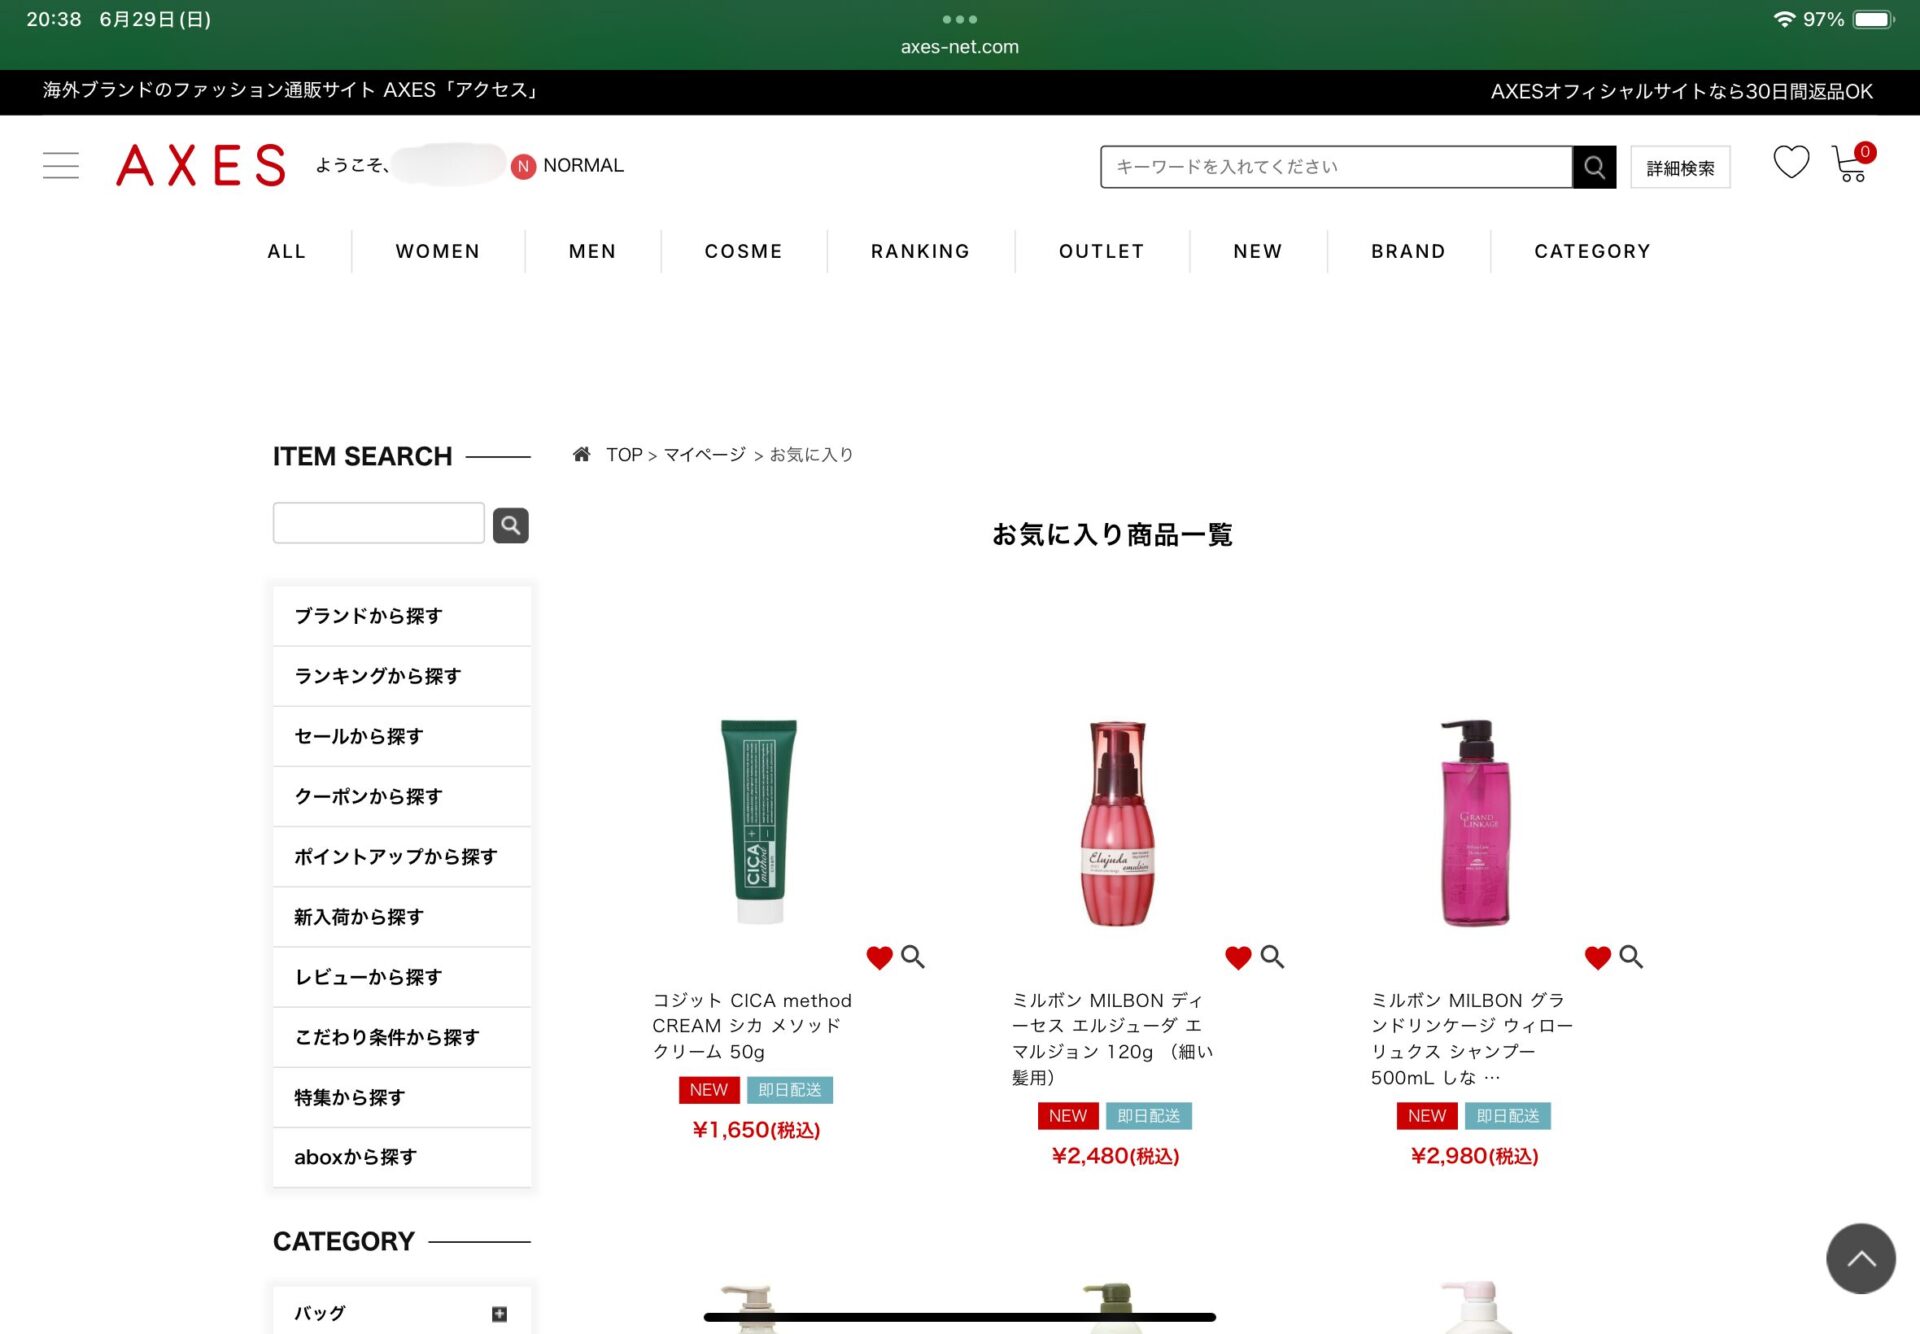Open the OUTLET navigation tab
Viewport: 1920px width, 1334px height.
pos(1102,252)
